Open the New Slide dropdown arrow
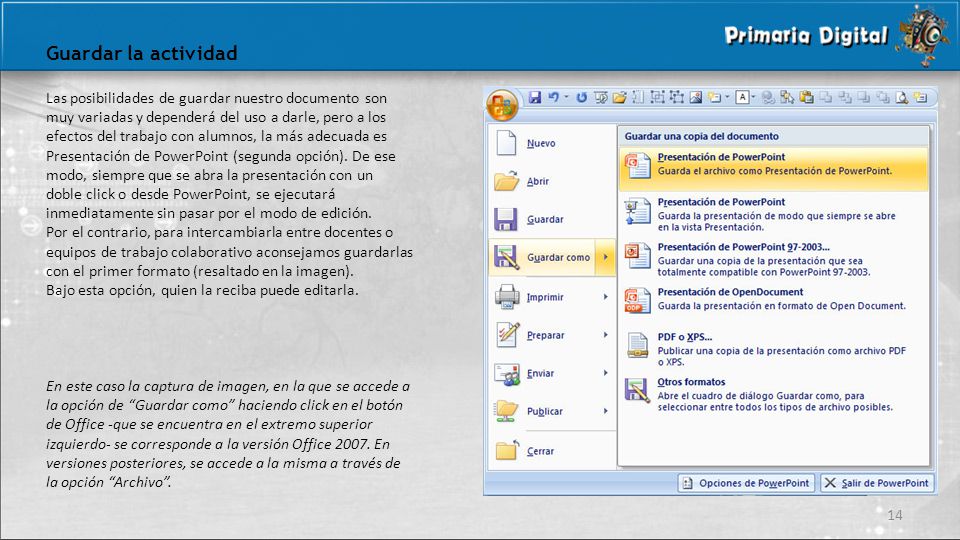Image resolution: width=960 pixels, height=540 pixels. (727, 97)
